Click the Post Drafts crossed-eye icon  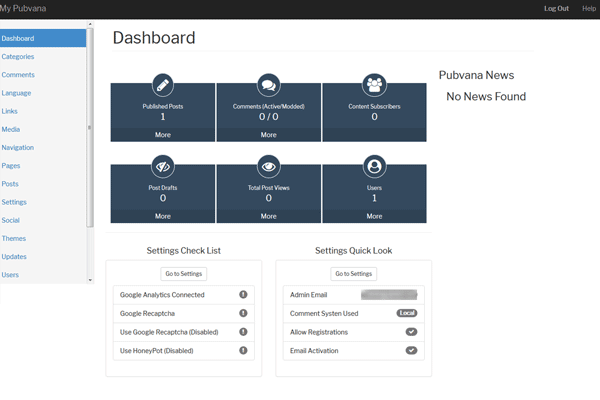click(163, 166)
